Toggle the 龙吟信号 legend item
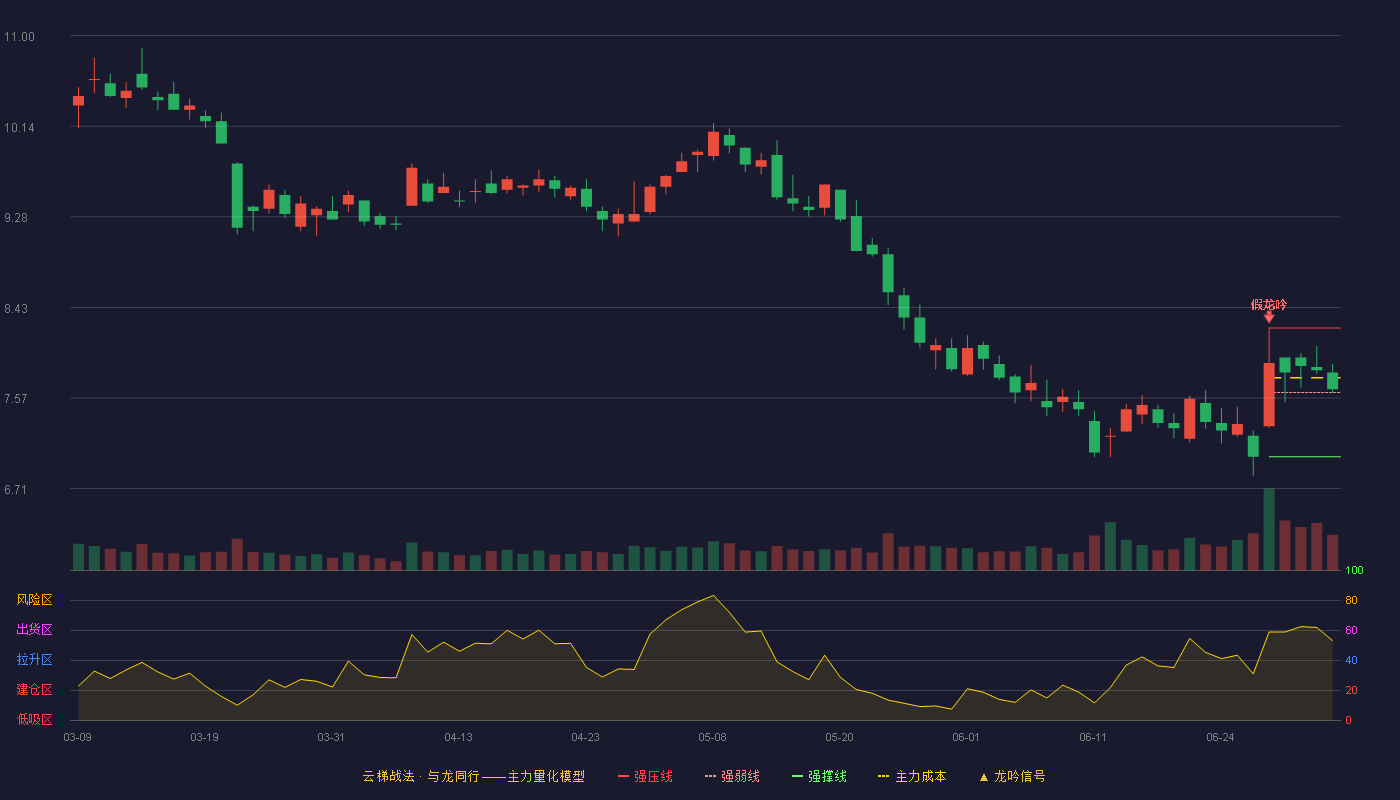The height and width of the screenshot is (800, 1400). [x=1012, y=776]
